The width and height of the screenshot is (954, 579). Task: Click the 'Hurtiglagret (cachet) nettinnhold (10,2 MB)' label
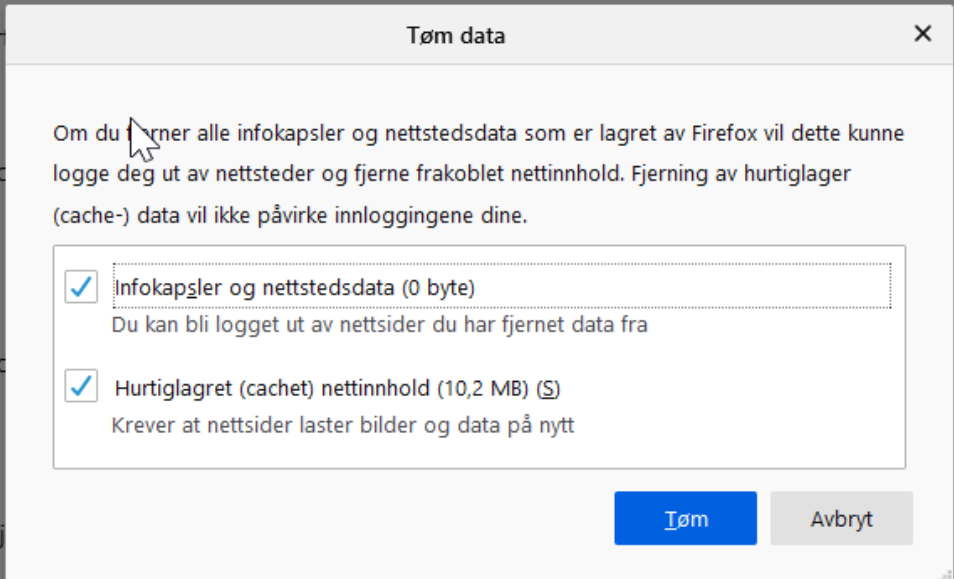click(x=322, y=387)
